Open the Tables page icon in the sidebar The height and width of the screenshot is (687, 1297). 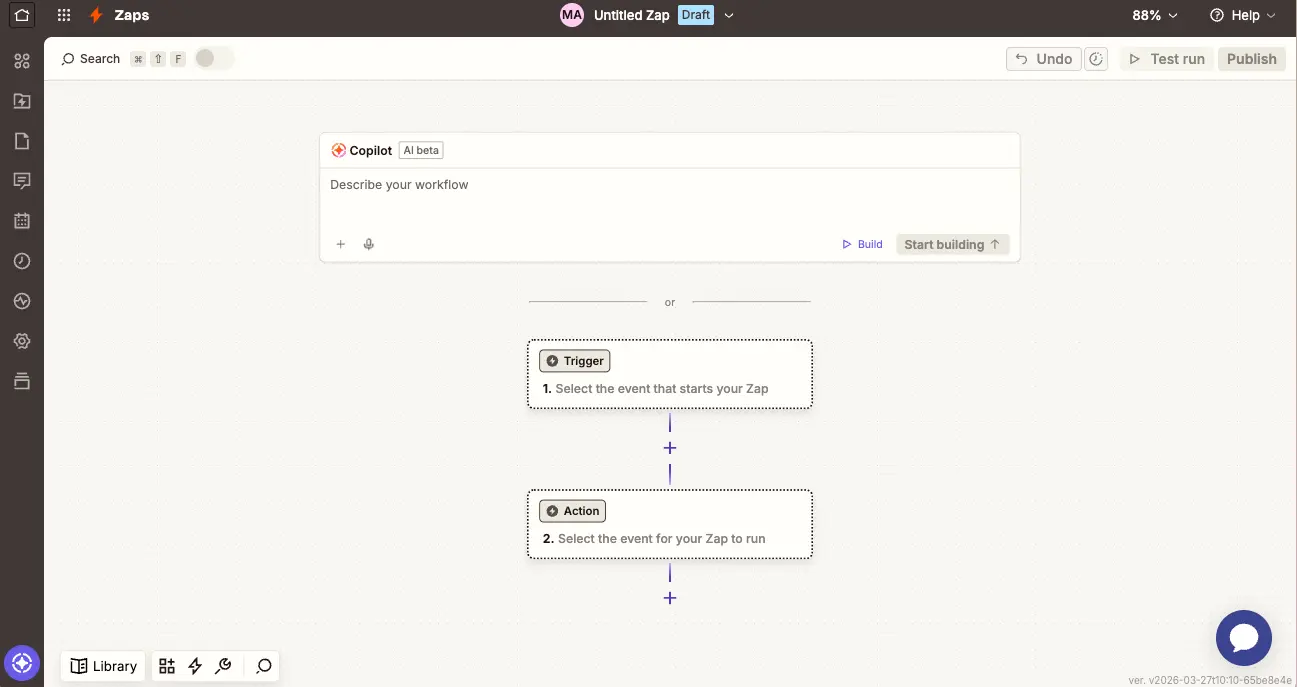pyautogui.click(x=22, y=140)
